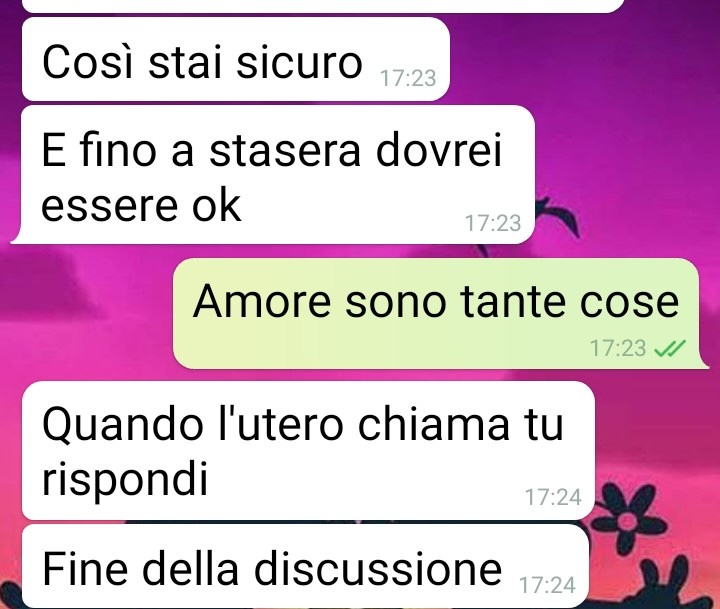The image size is (720, 609).
Task: Click the 17:23 timestamp of 'Così stai sicuro'
Action: click(408, 78)
